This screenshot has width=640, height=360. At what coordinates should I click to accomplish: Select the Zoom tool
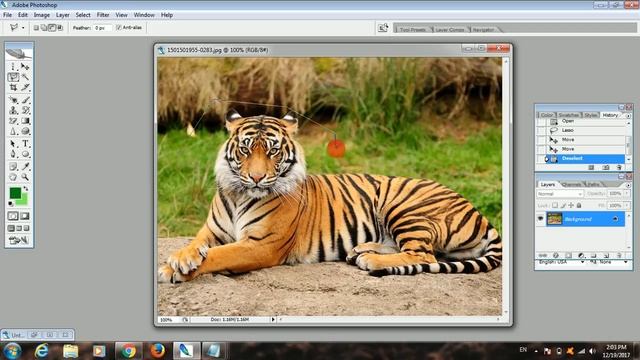(25, 177)
